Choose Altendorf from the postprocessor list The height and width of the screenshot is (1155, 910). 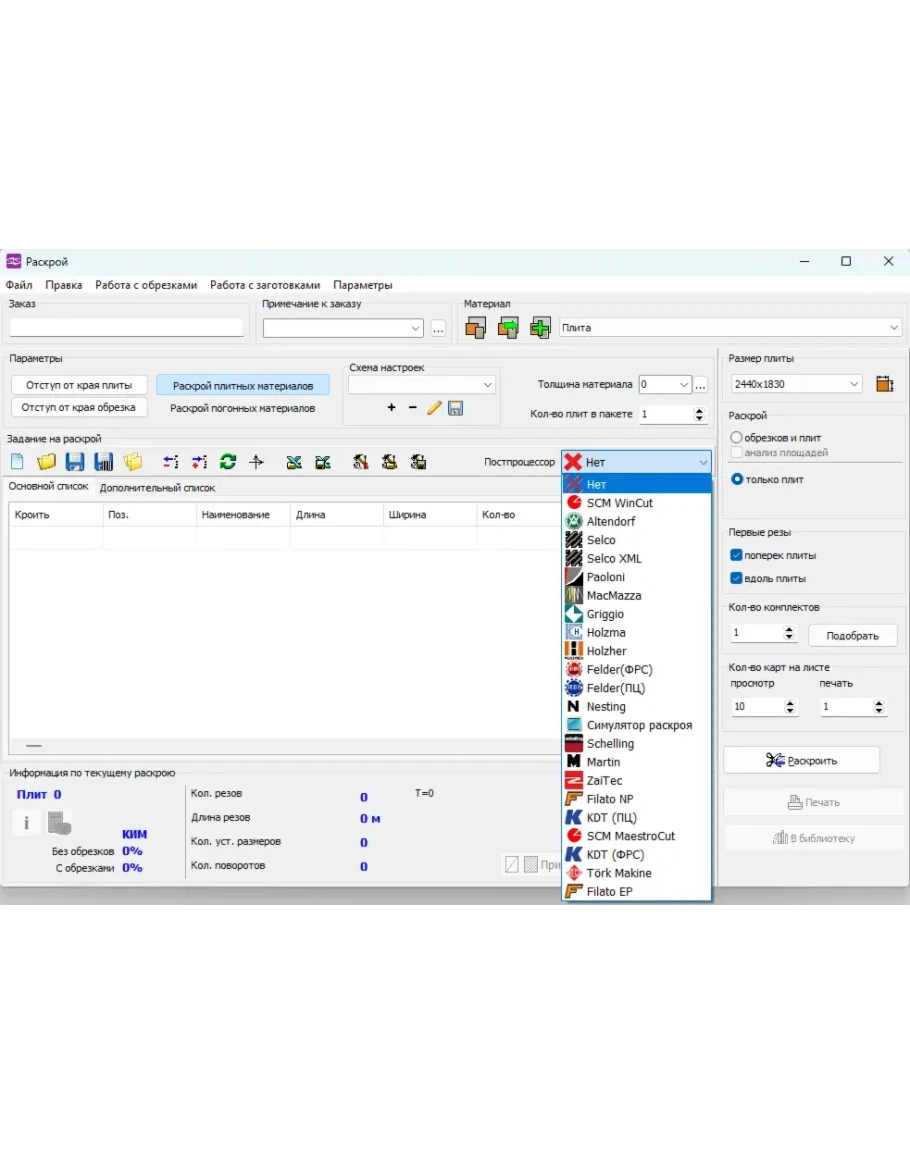(610, 521)
